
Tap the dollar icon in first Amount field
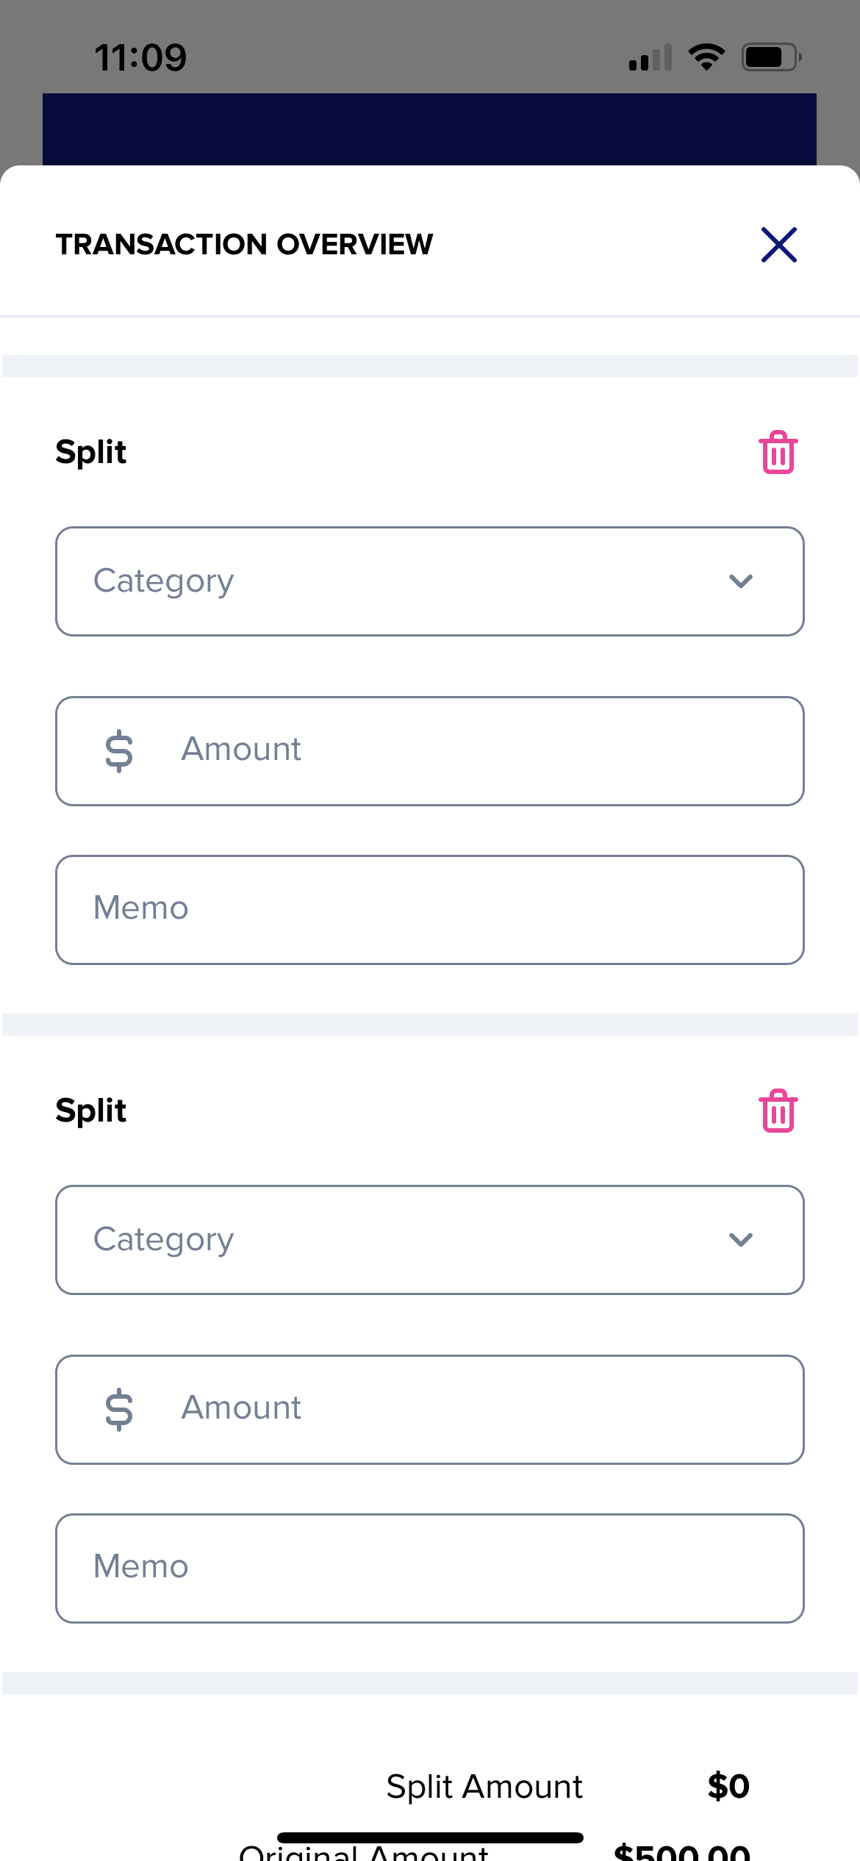119,750
